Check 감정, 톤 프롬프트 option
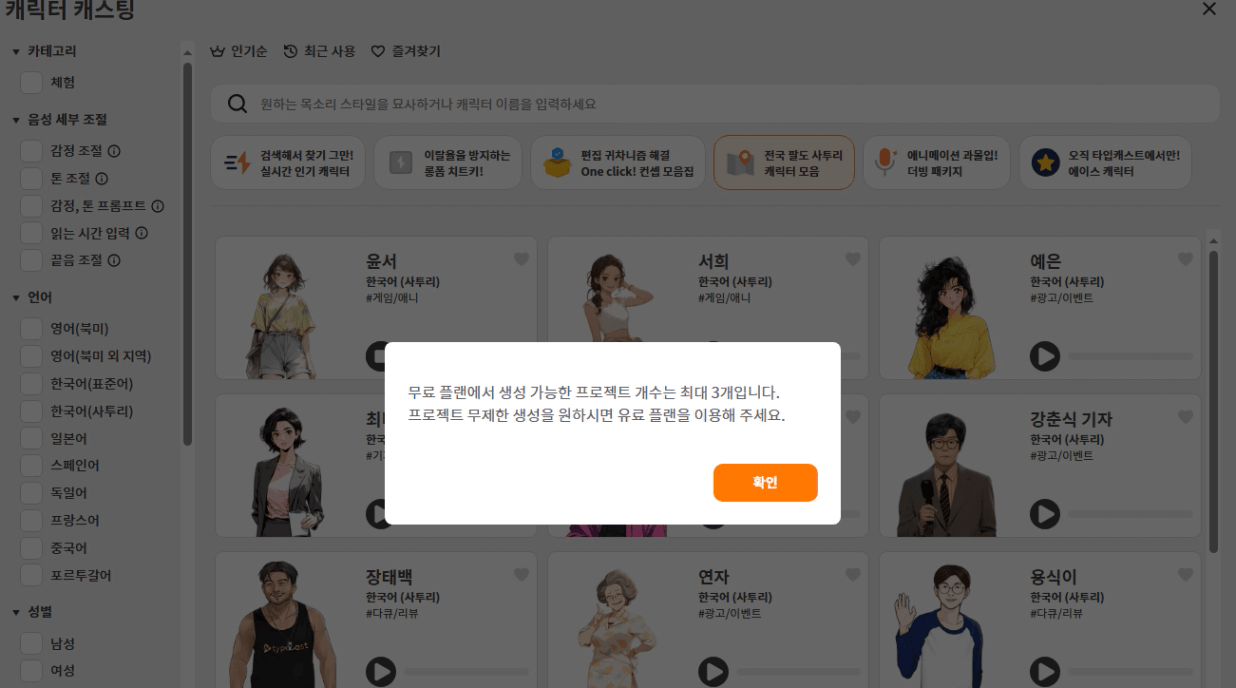Viewport: 1236px width, 688px height. click(32, 206)
